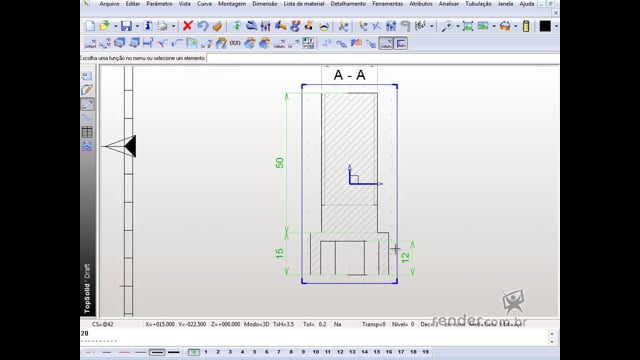Click the H-shaped dimension icon in second toolbar
The image size is (640, 360).
click(148, 43)
